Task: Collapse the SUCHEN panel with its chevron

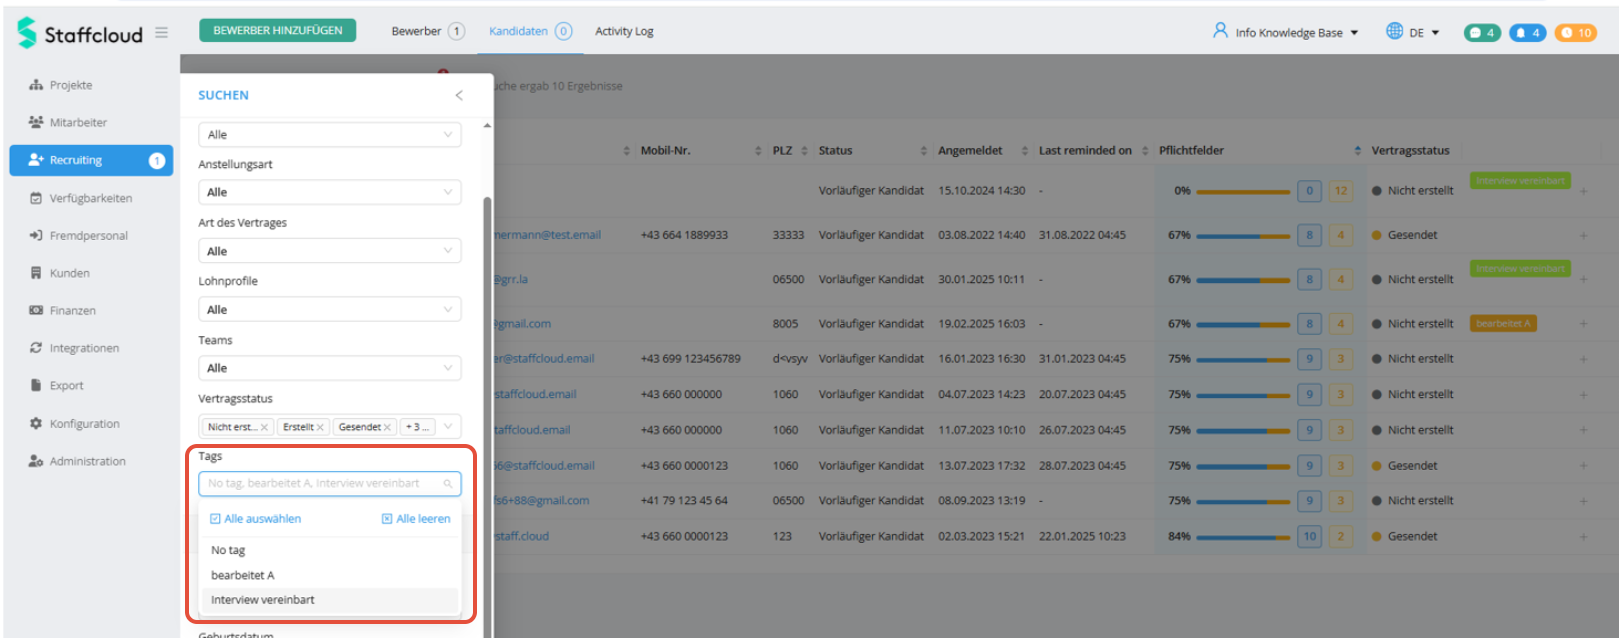Action: (459, 95)
